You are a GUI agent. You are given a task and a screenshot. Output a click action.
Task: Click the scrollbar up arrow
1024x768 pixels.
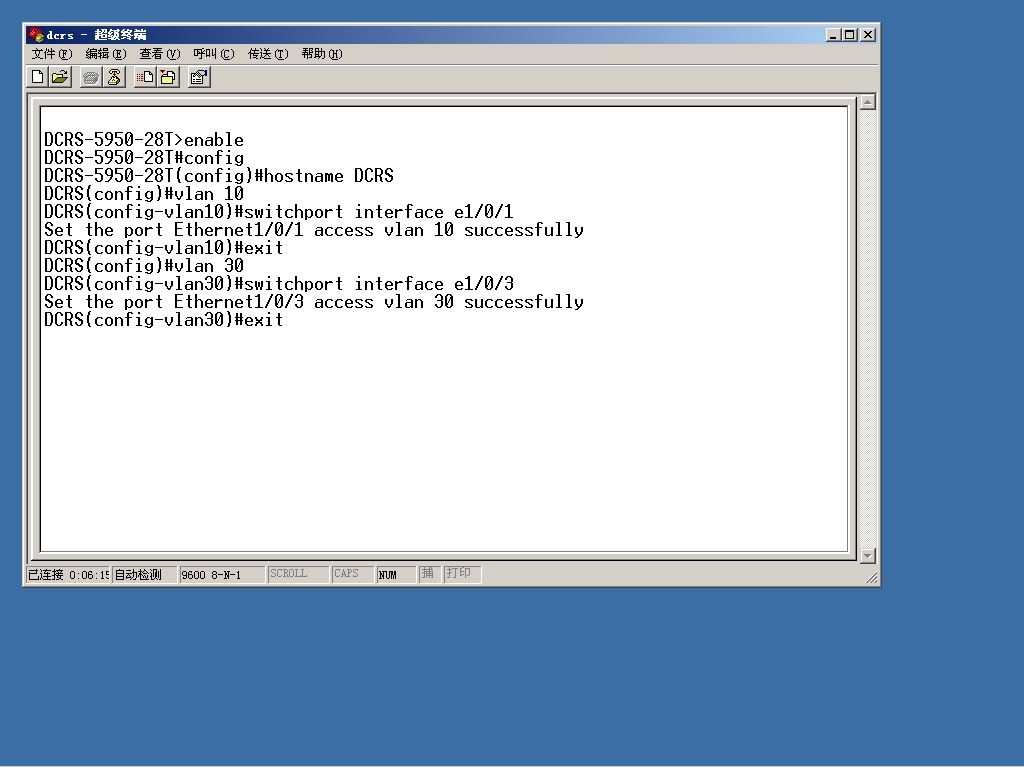[x=868, y=102]
